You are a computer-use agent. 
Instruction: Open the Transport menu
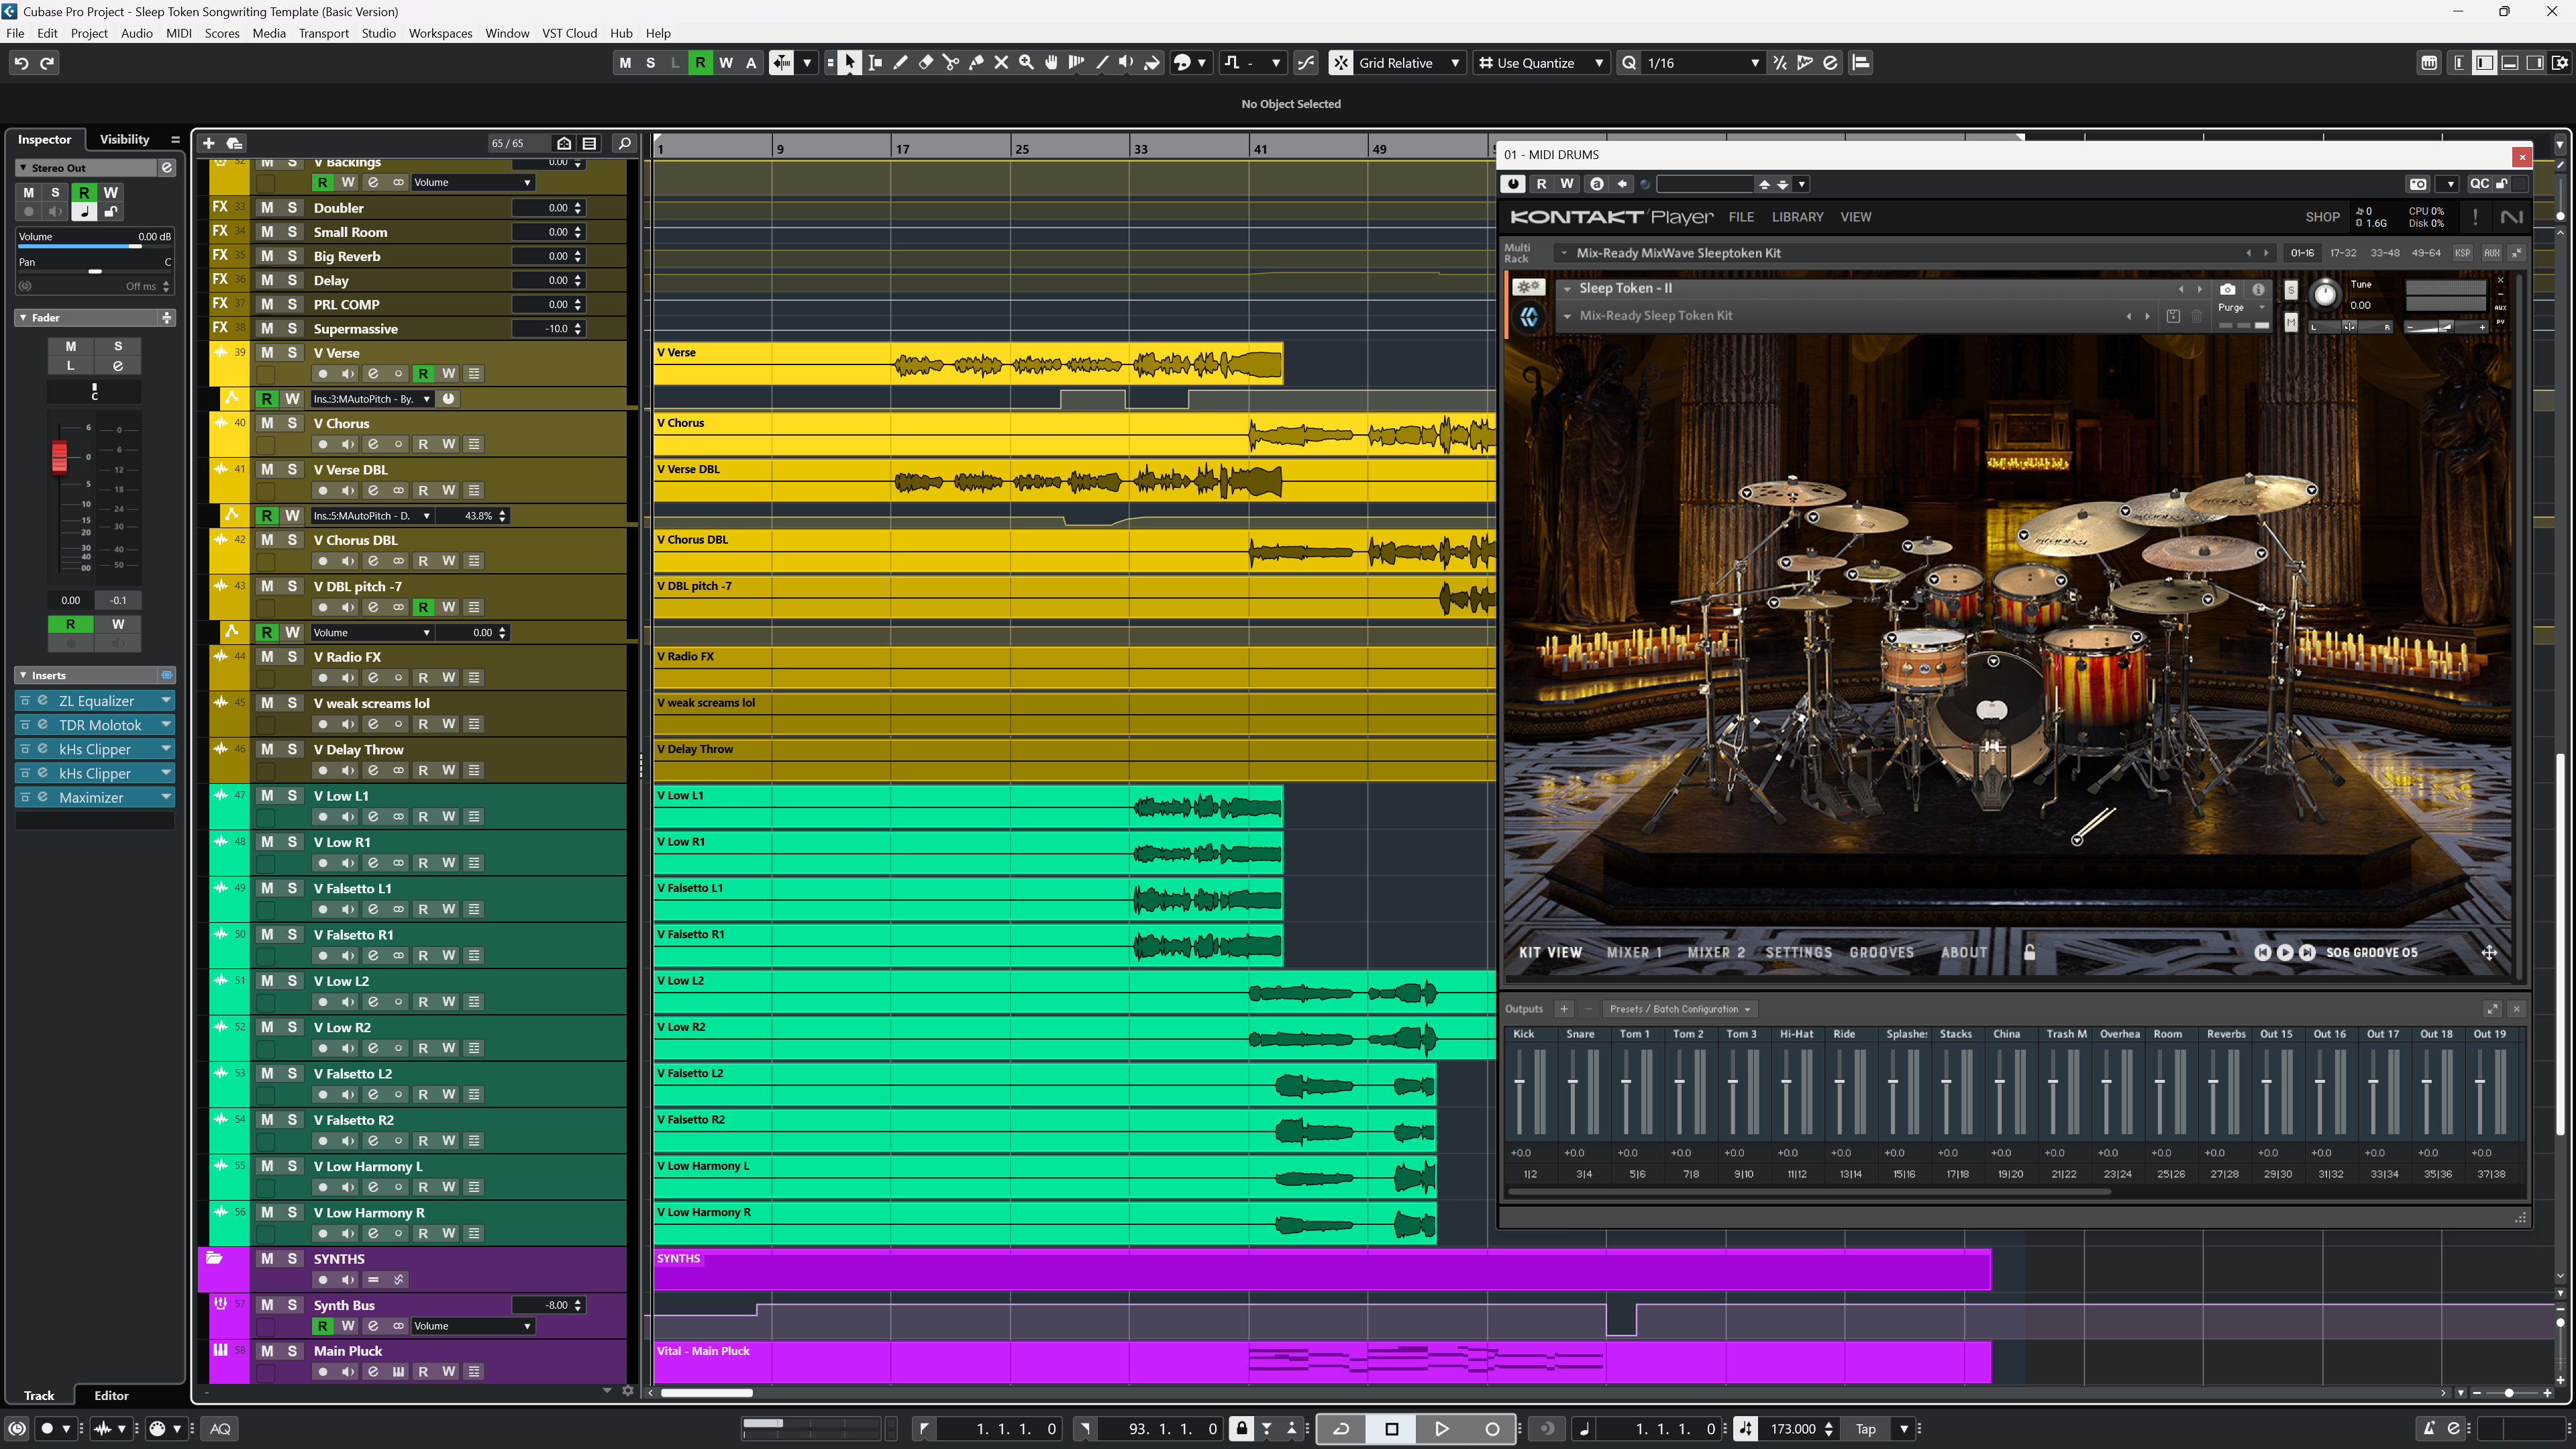(x=324, y=33)
